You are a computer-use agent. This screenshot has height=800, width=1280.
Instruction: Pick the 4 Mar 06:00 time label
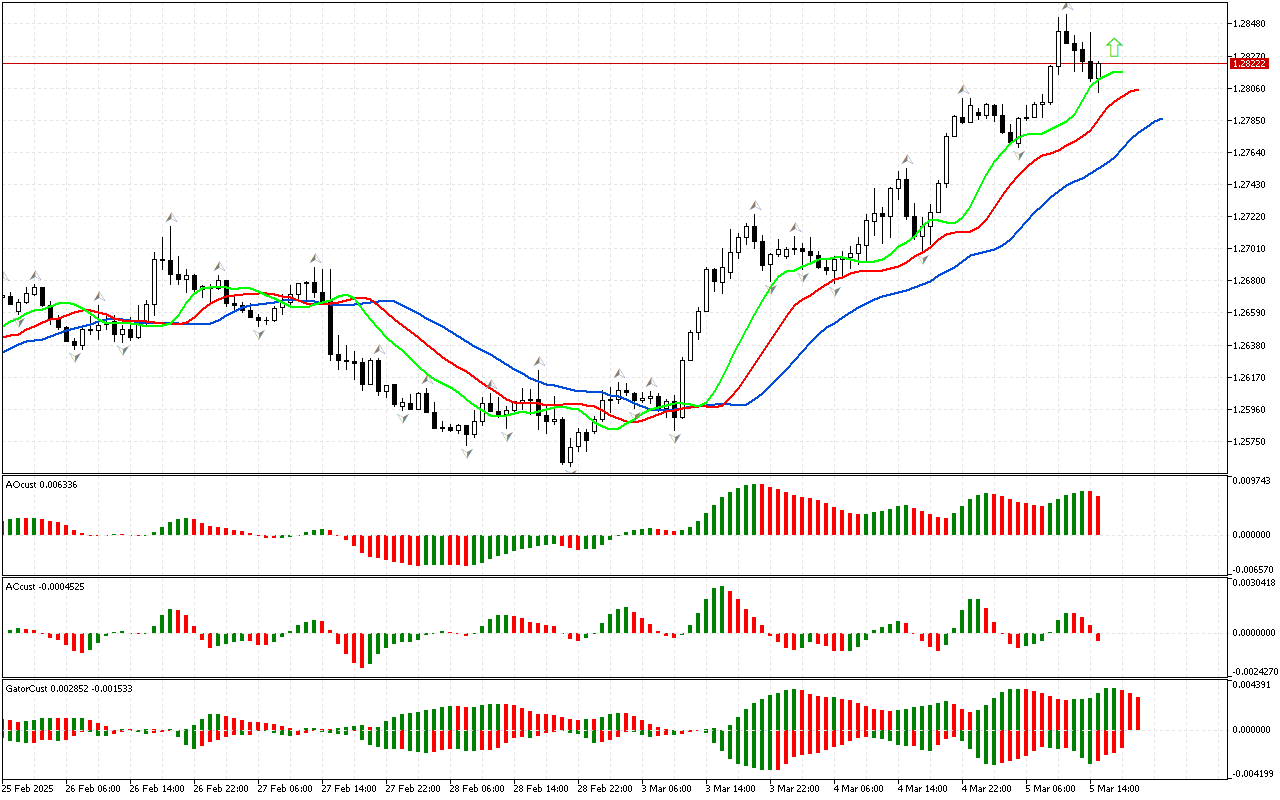coord(861,788)
